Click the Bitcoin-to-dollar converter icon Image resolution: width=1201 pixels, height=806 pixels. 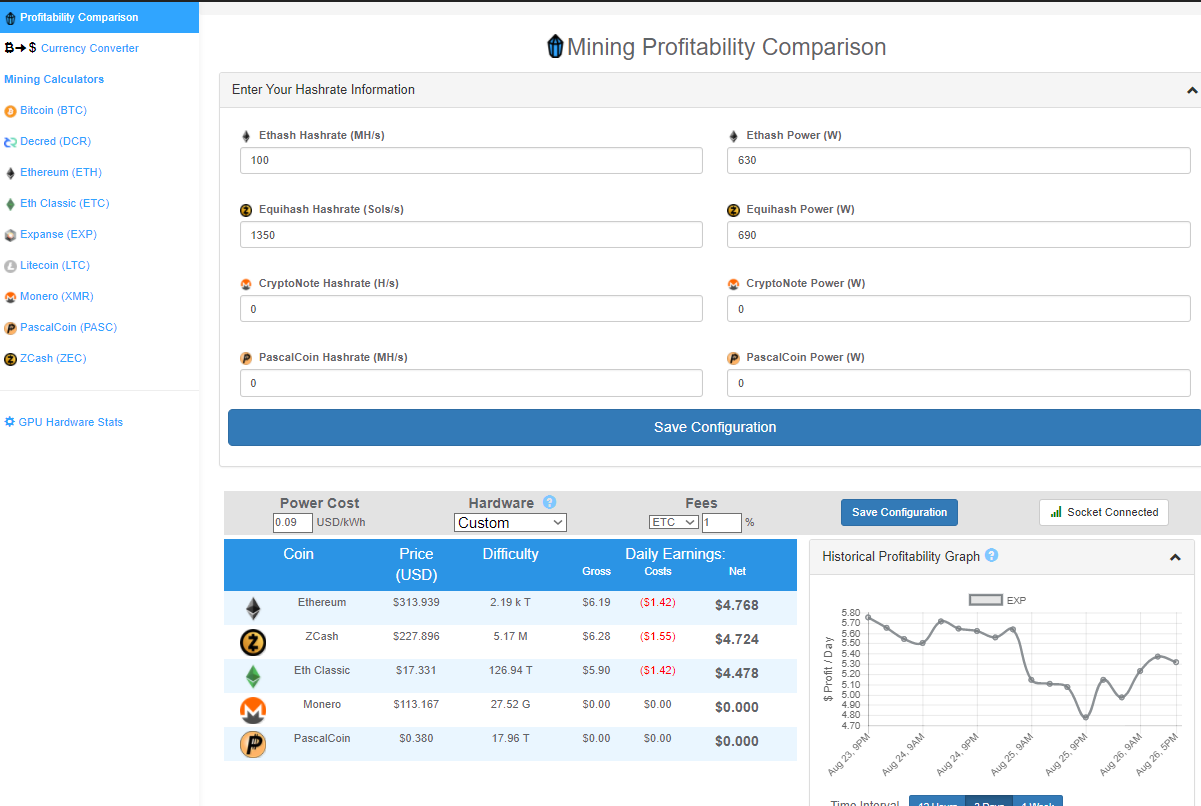pyautogui.click(x=20, y=48)
